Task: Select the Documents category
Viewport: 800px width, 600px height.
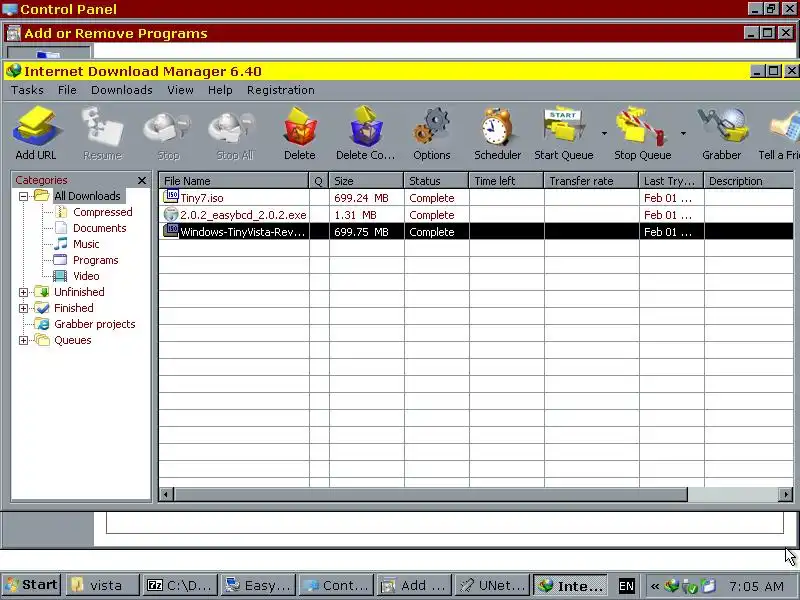Action: pyautogui.click(x=99, y=228)
